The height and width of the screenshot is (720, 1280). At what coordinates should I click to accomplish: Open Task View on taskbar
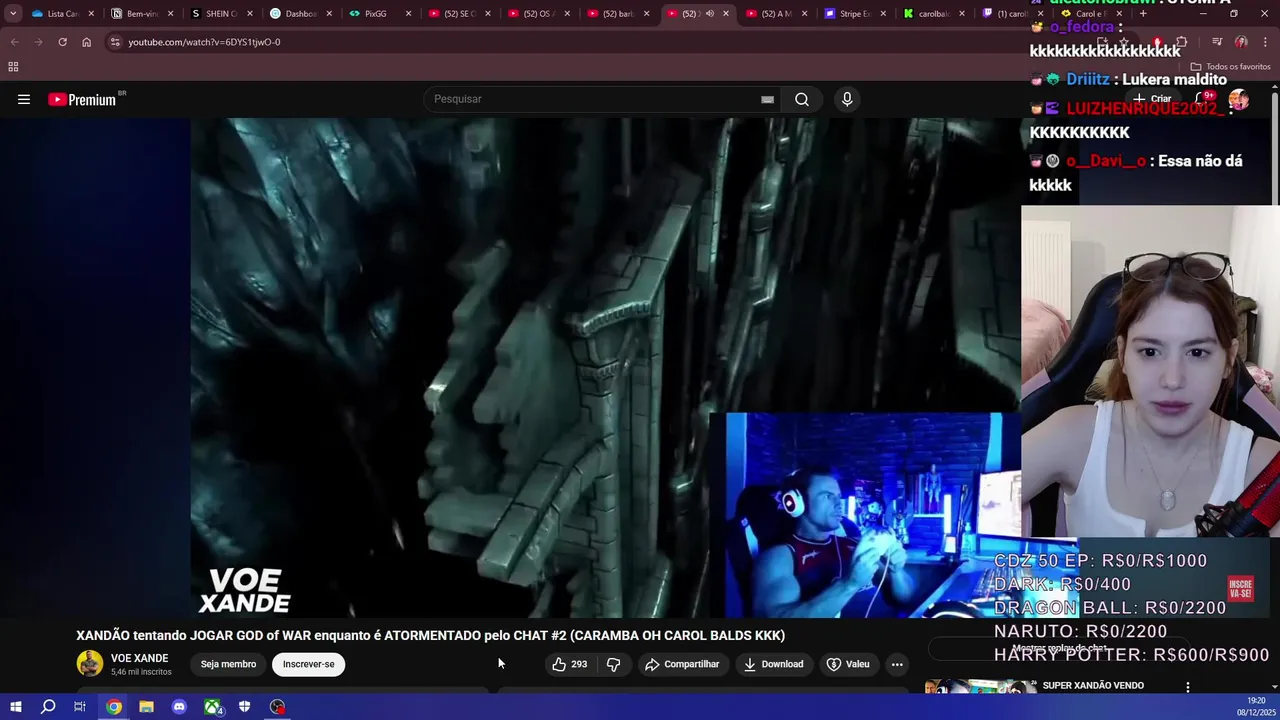[80, 707]
